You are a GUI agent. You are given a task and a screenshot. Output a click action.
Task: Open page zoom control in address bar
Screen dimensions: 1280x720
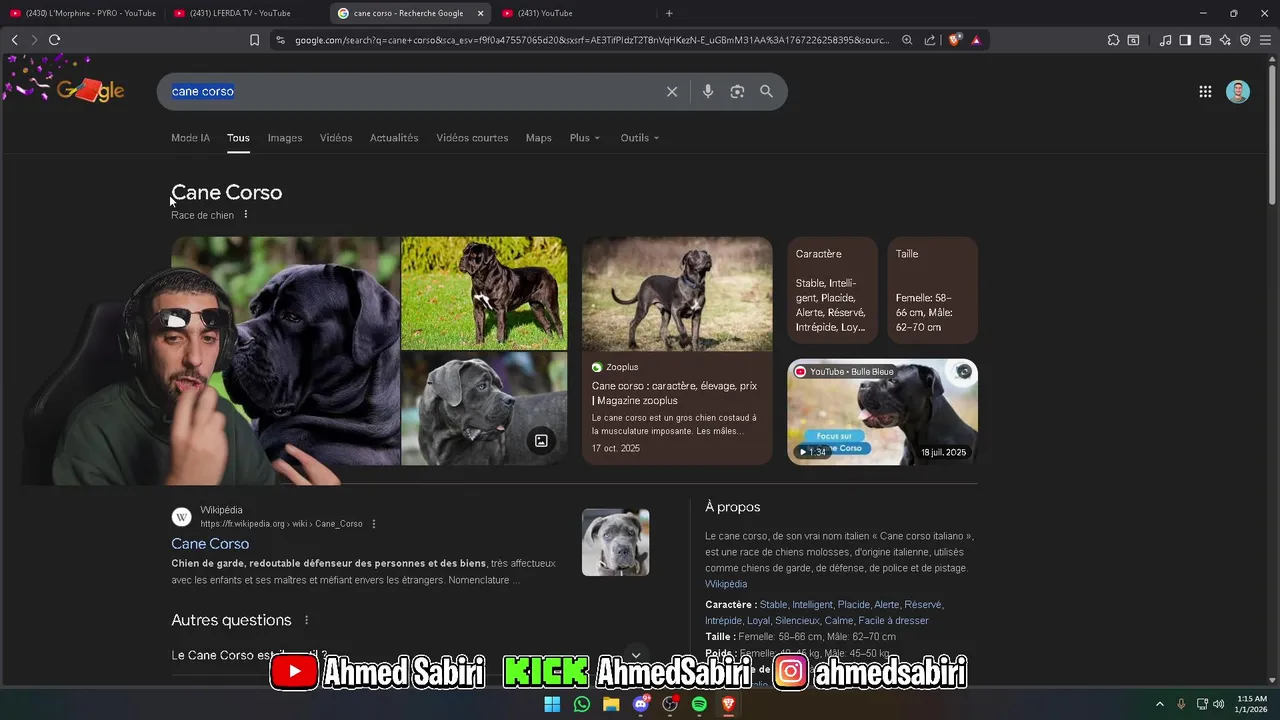tap(907, 40)
